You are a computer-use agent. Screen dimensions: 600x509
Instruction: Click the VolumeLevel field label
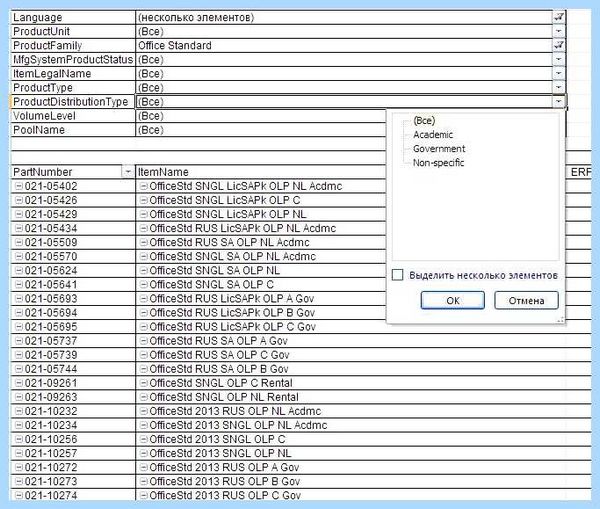point(44,116)
